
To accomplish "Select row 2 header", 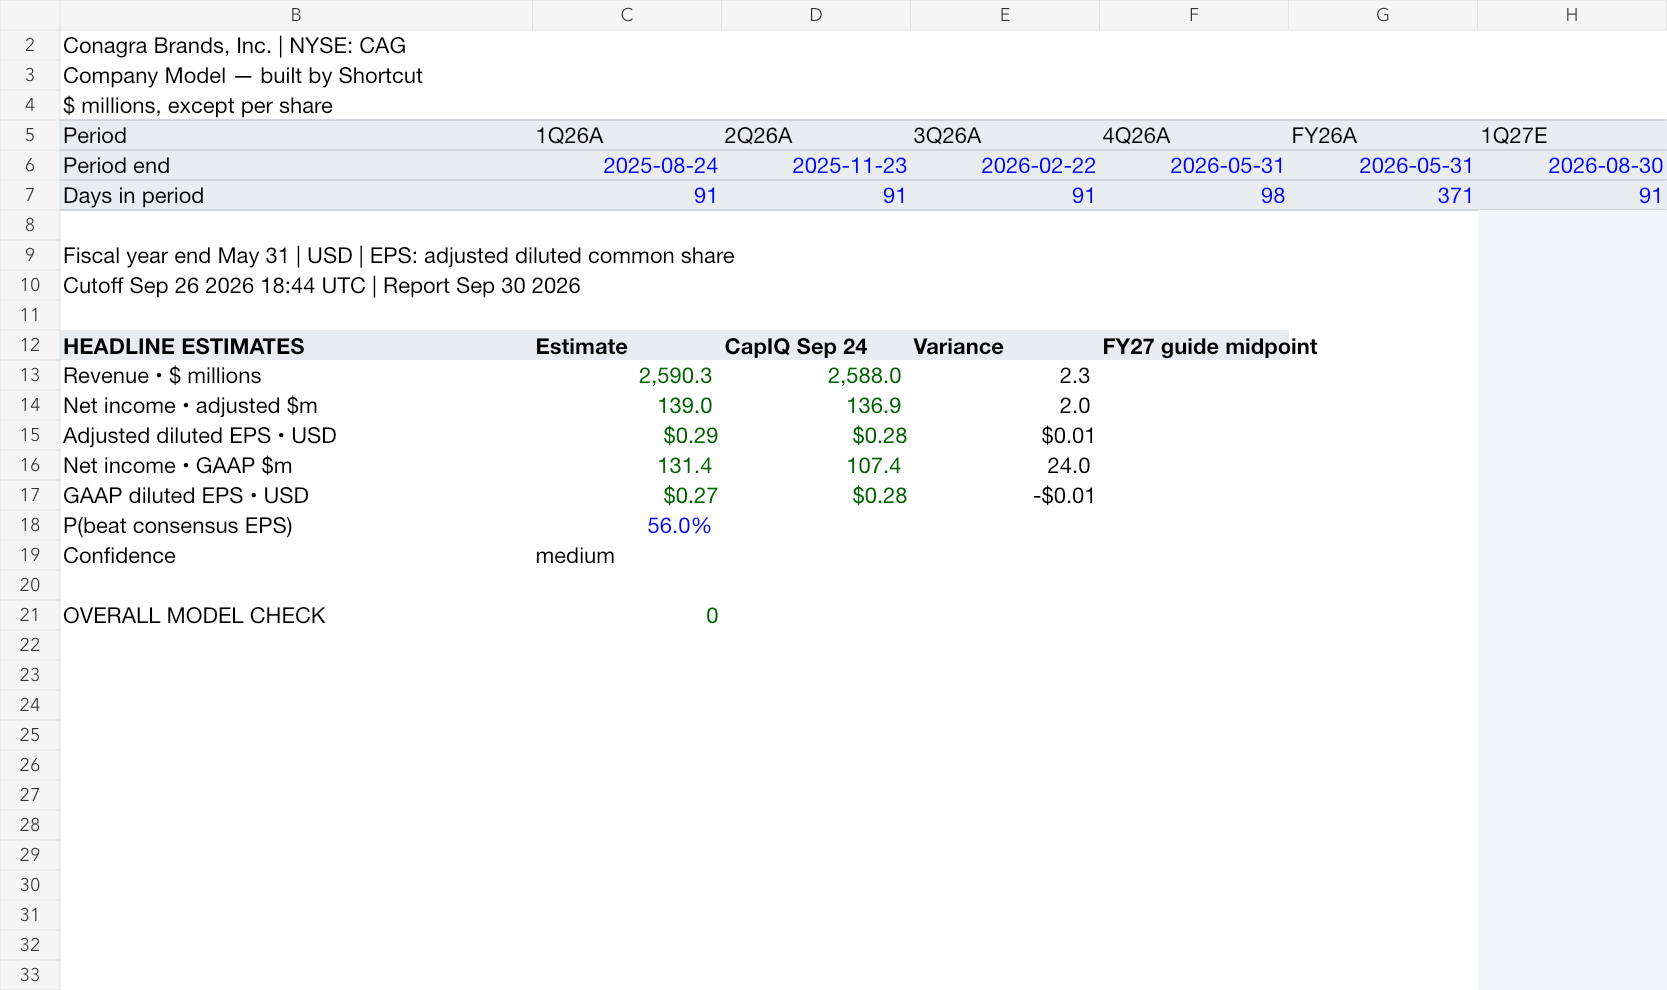I will [30, 45].
